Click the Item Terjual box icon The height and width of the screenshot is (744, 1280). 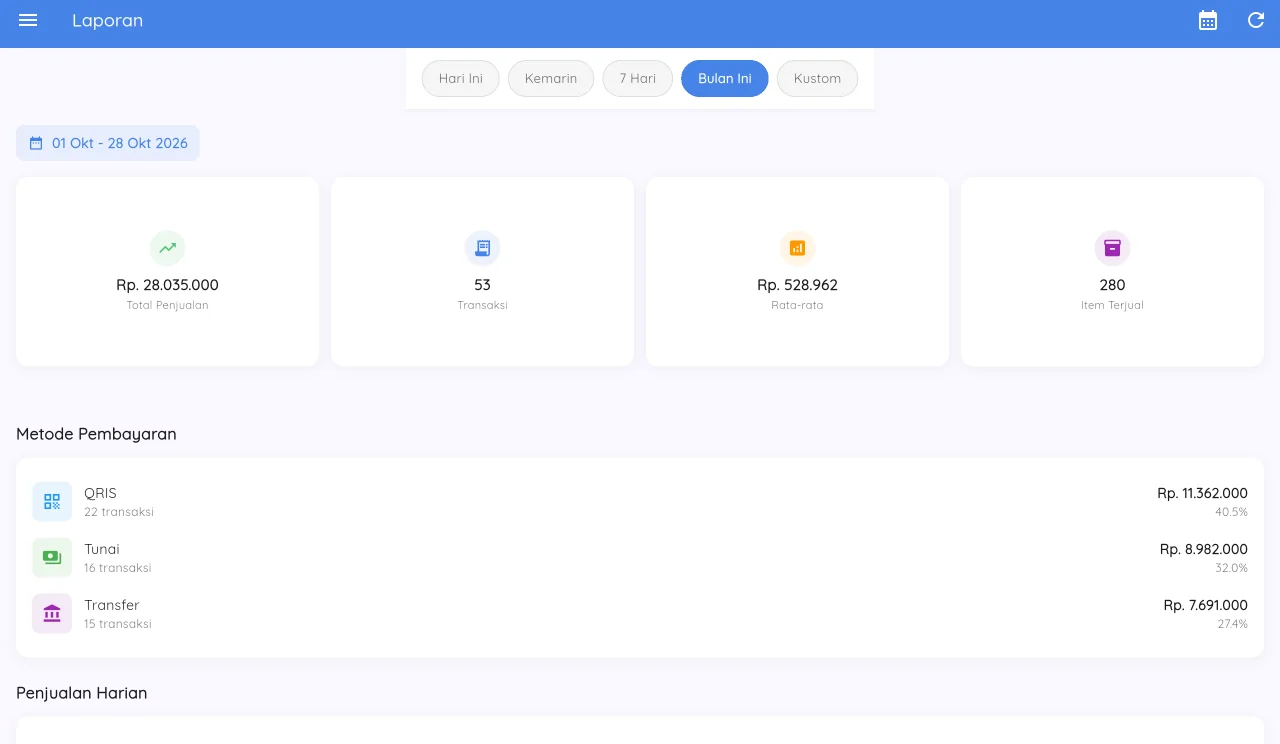point(1113,248)
